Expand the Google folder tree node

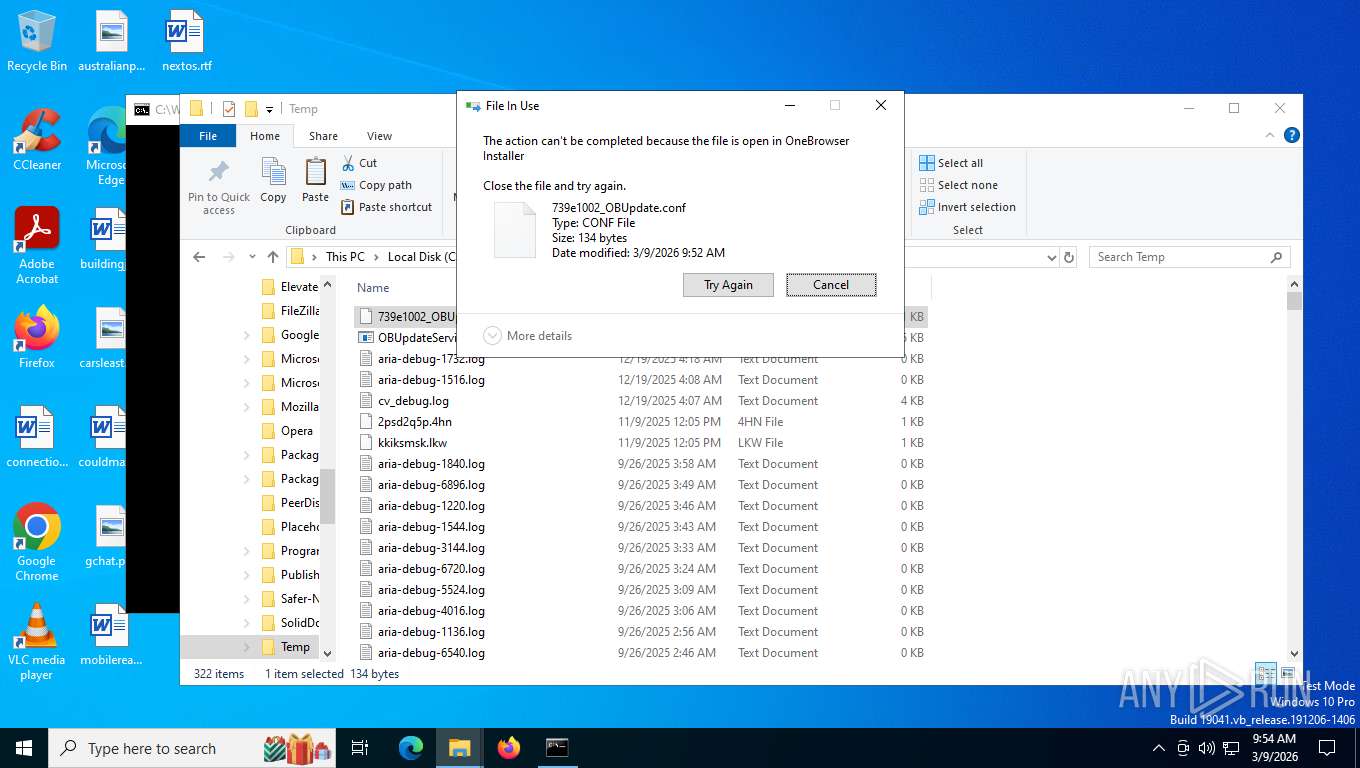pos(247,335)
